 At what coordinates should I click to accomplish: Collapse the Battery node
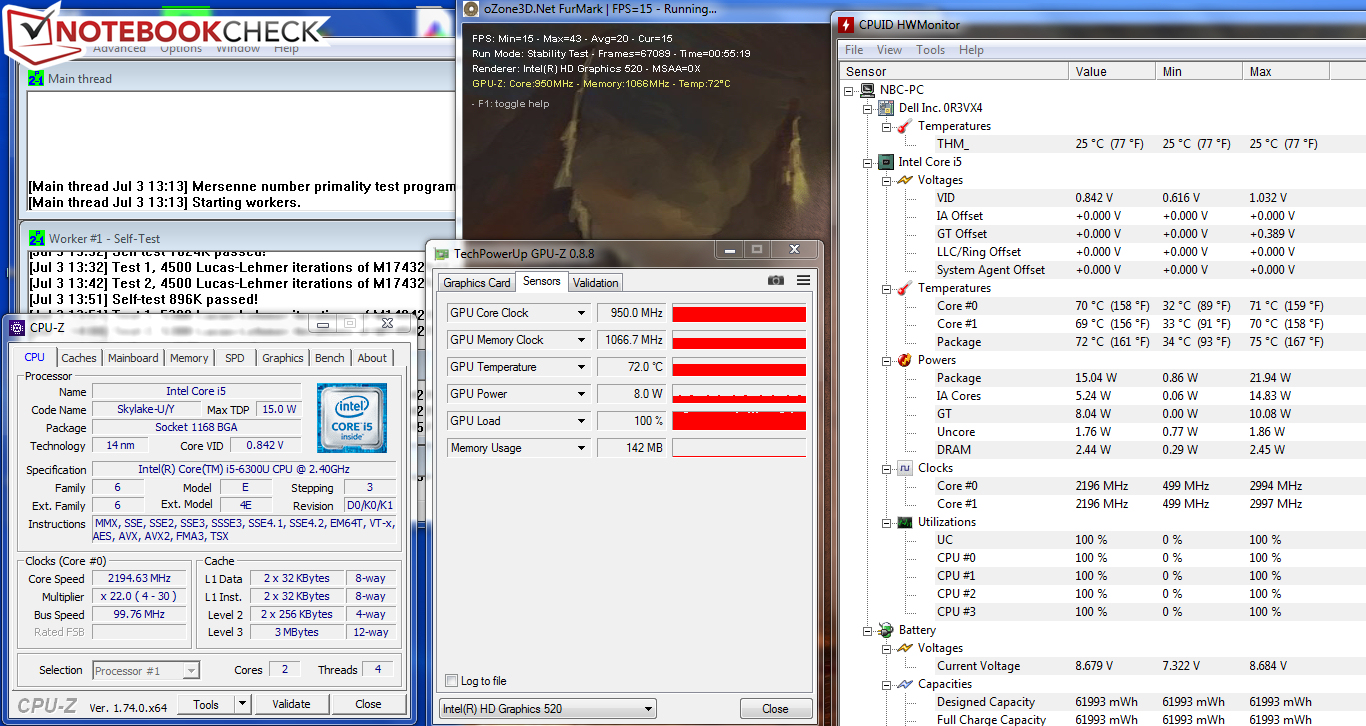point(869,630)
